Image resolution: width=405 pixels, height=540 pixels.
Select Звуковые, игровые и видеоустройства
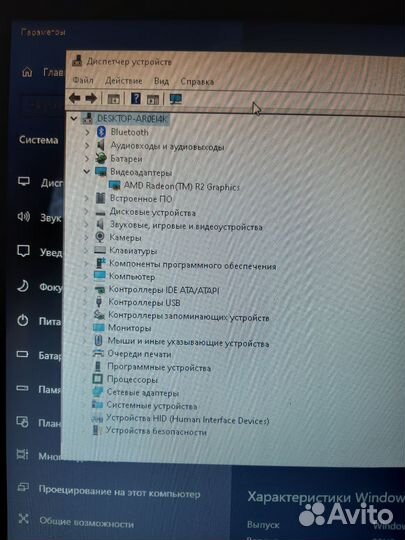click(186, 226)
